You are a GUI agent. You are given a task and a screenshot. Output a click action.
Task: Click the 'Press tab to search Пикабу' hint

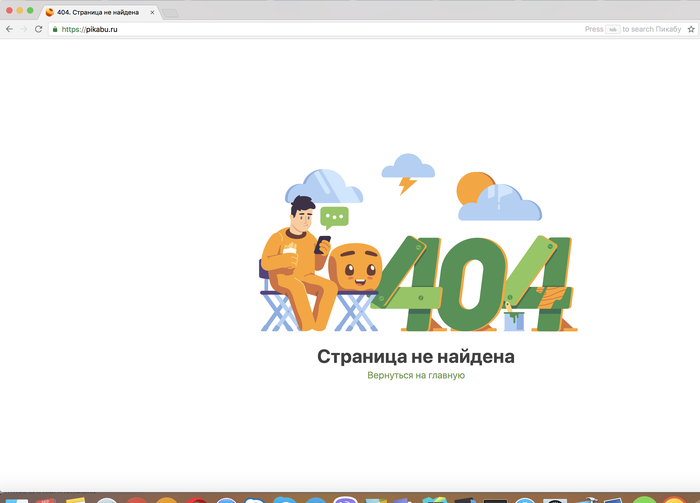[633, 29]
